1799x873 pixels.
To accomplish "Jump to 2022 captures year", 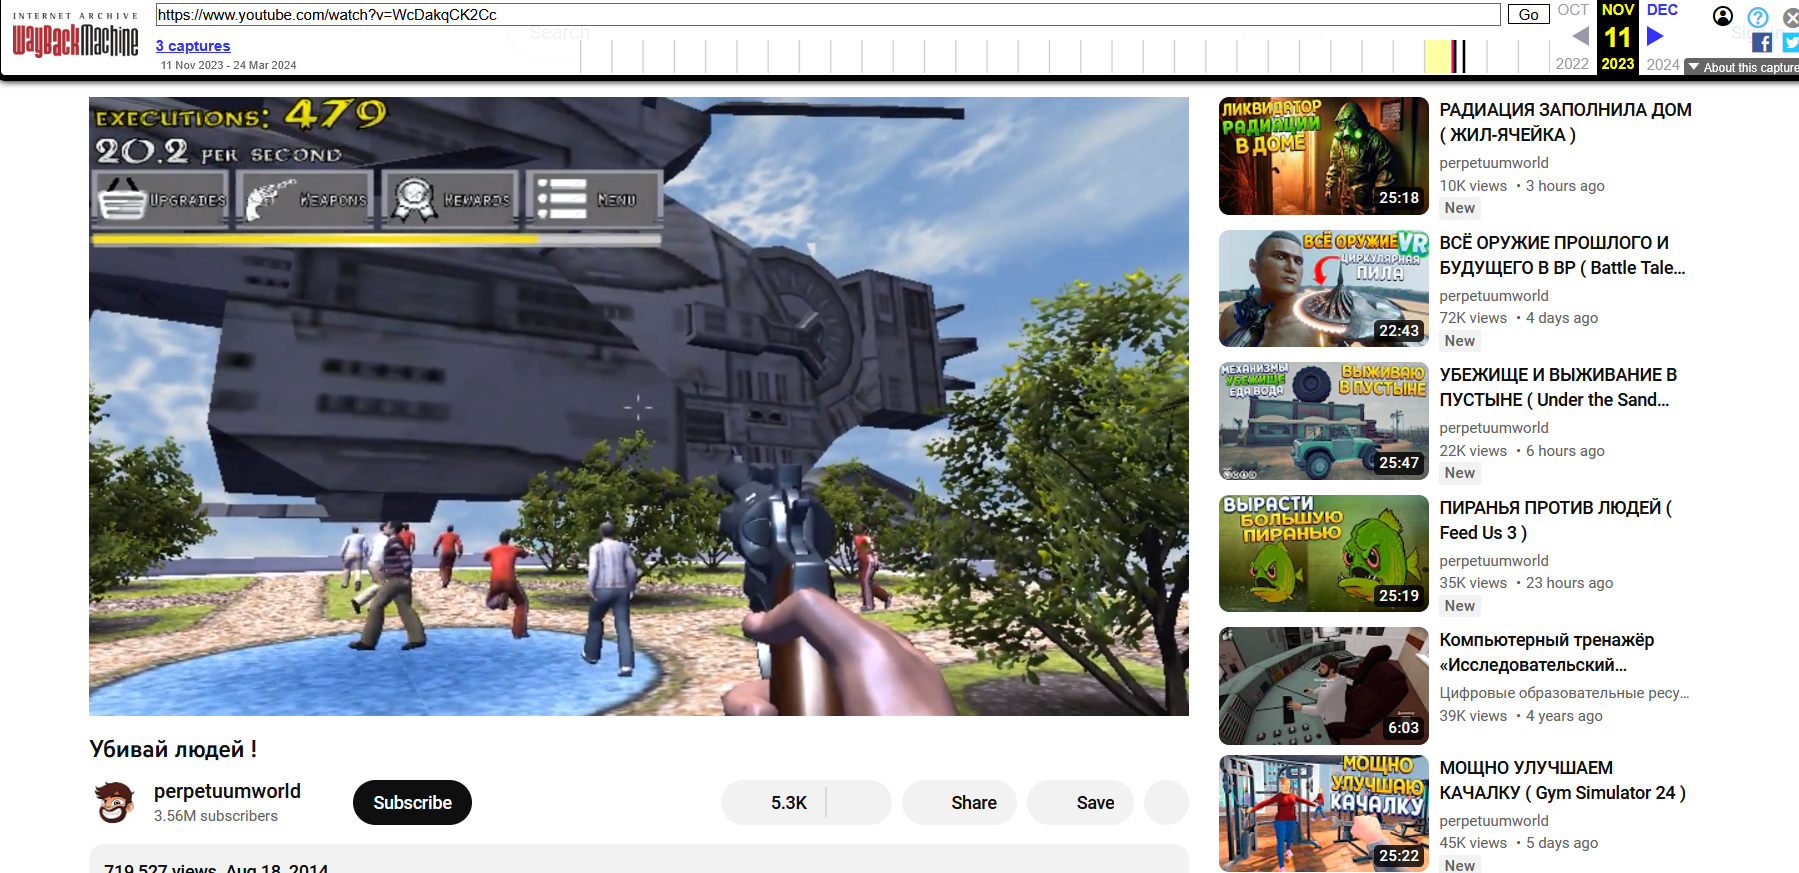I will [x=1572, y=64].
